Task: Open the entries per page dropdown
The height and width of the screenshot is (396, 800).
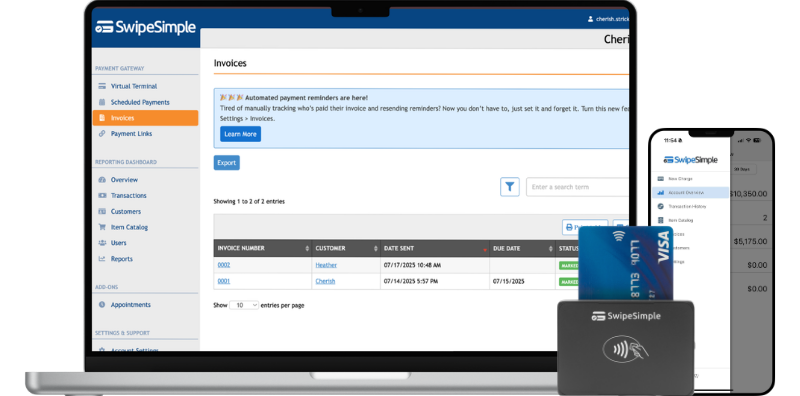Action: (x=244, y=305)
